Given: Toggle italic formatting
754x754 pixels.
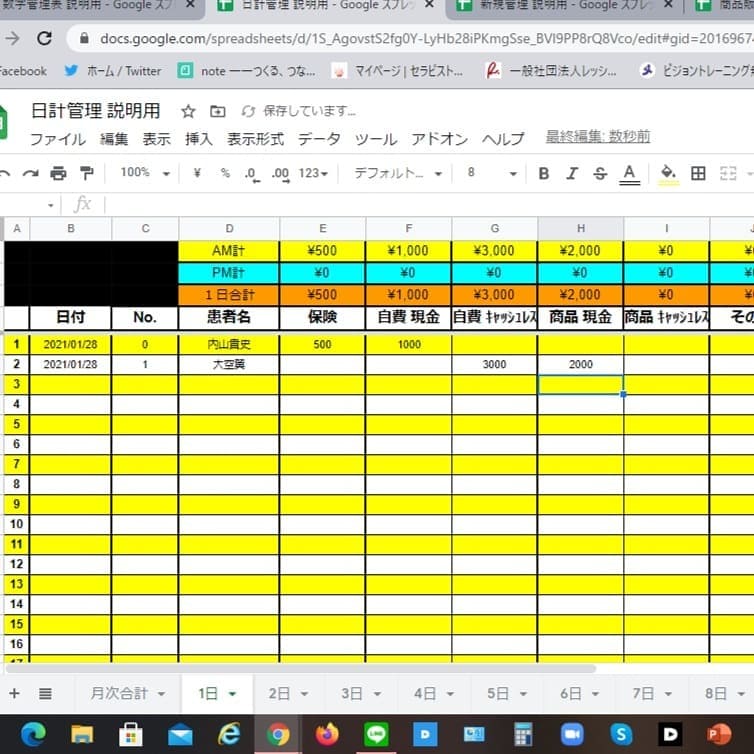Looking at the screenshot, I should coord(572,173).
